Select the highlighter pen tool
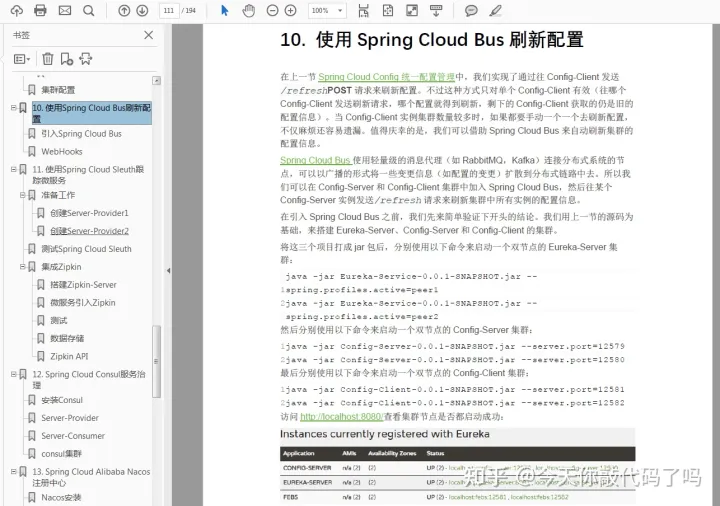The height and width of the screenshot is (506, 720). (495, 11)
